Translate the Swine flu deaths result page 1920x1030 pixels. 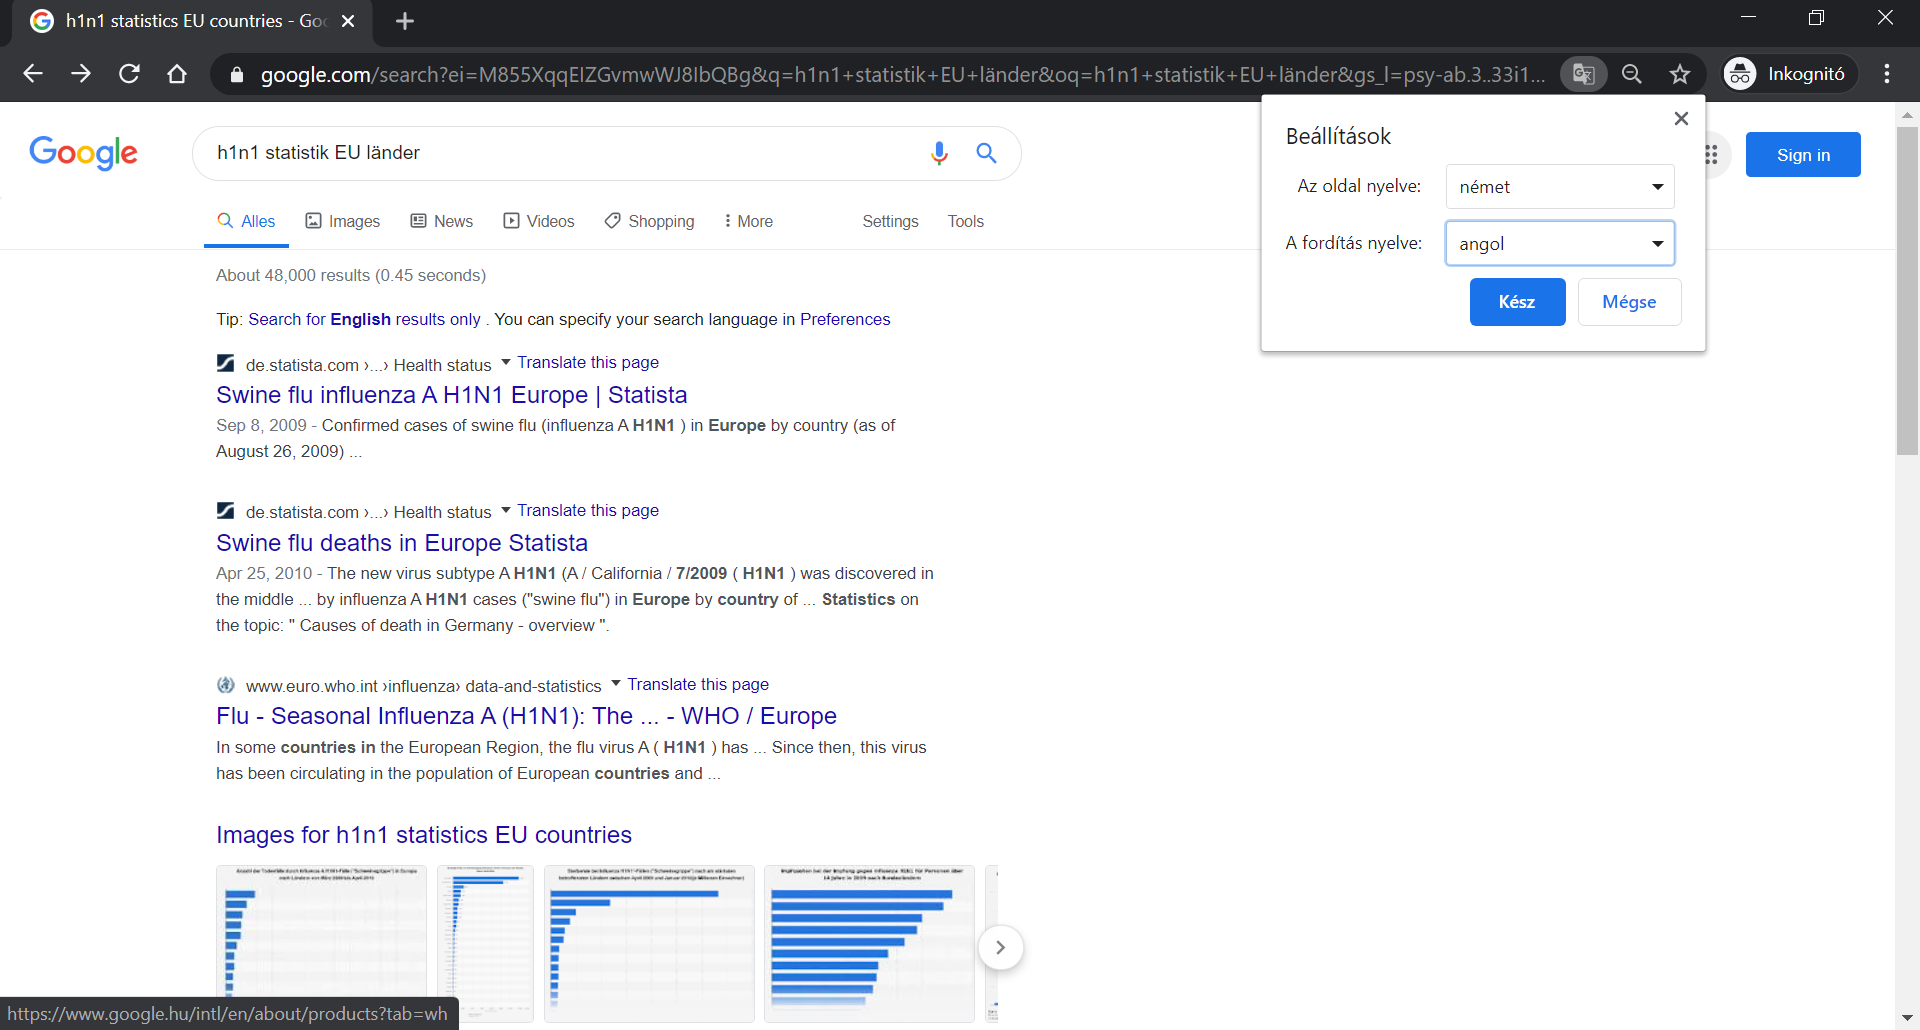coord(588,510)
